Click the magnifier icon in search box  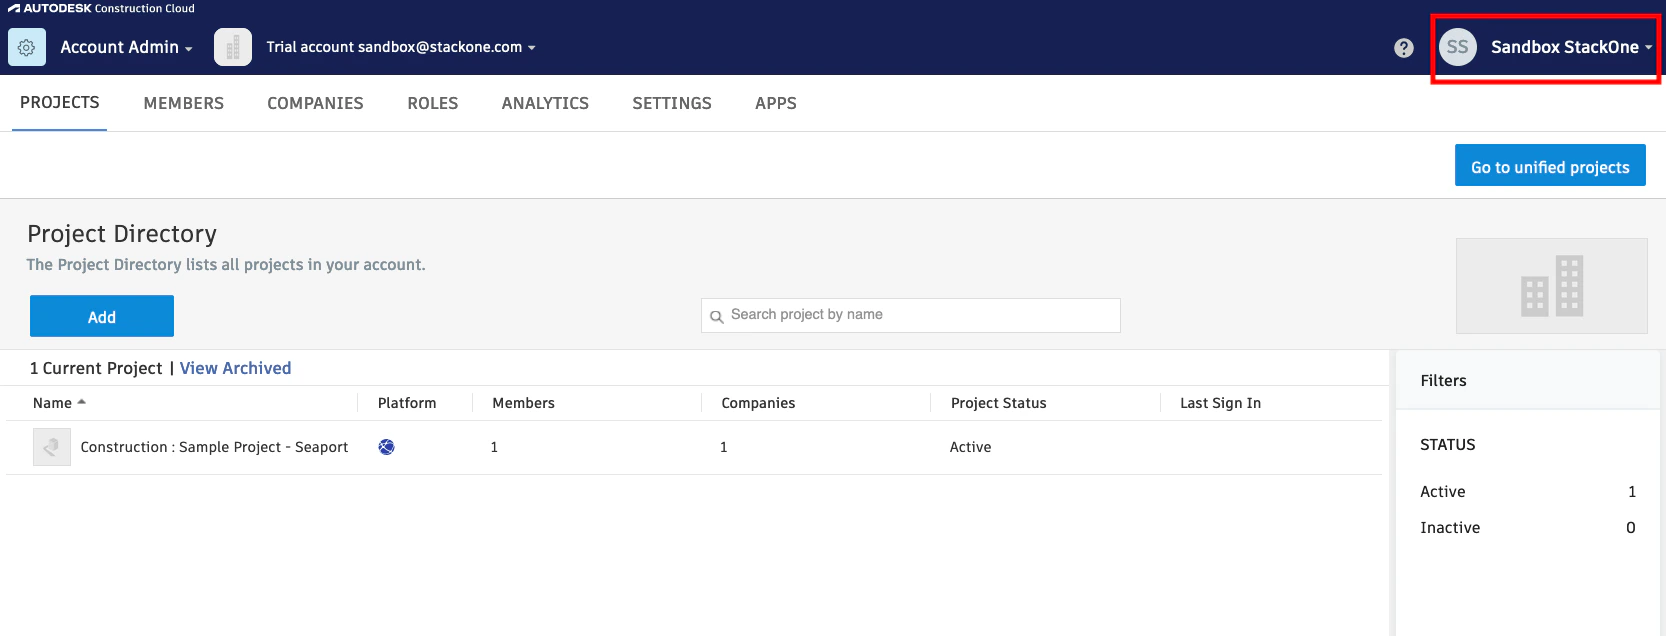(717, 317)
